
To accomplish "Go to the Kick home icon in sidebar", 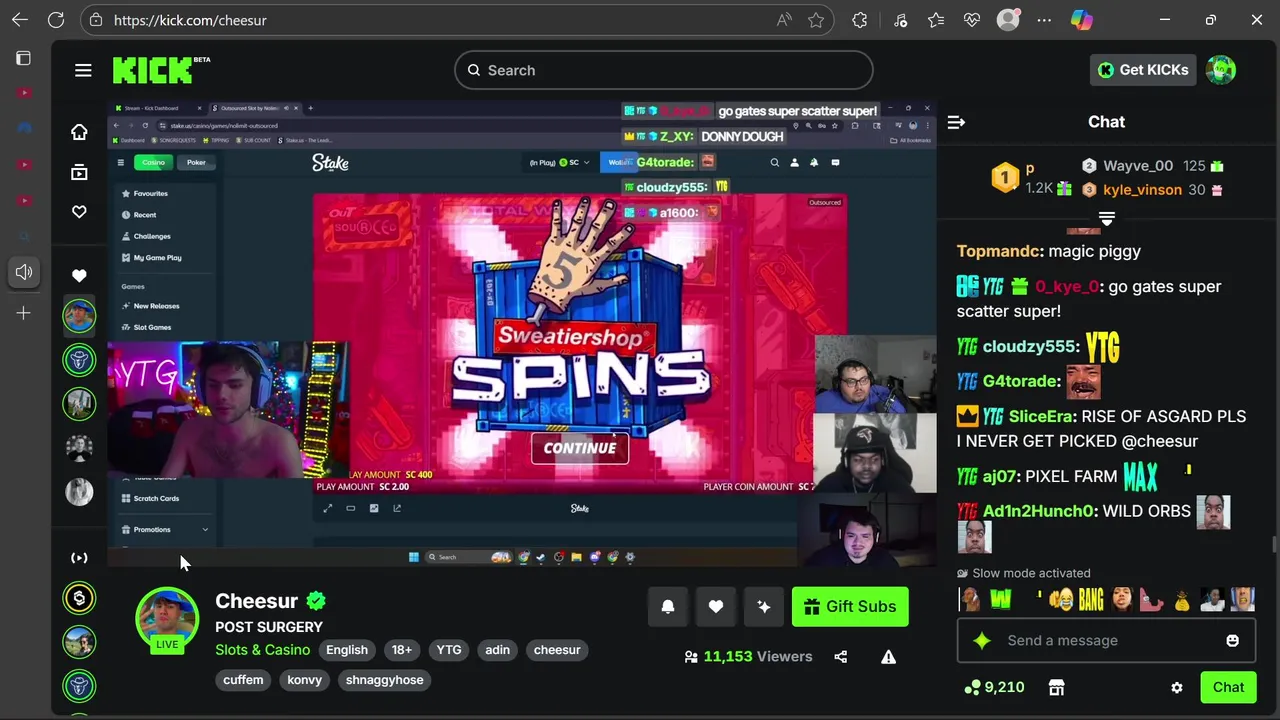I will [79, 132].
